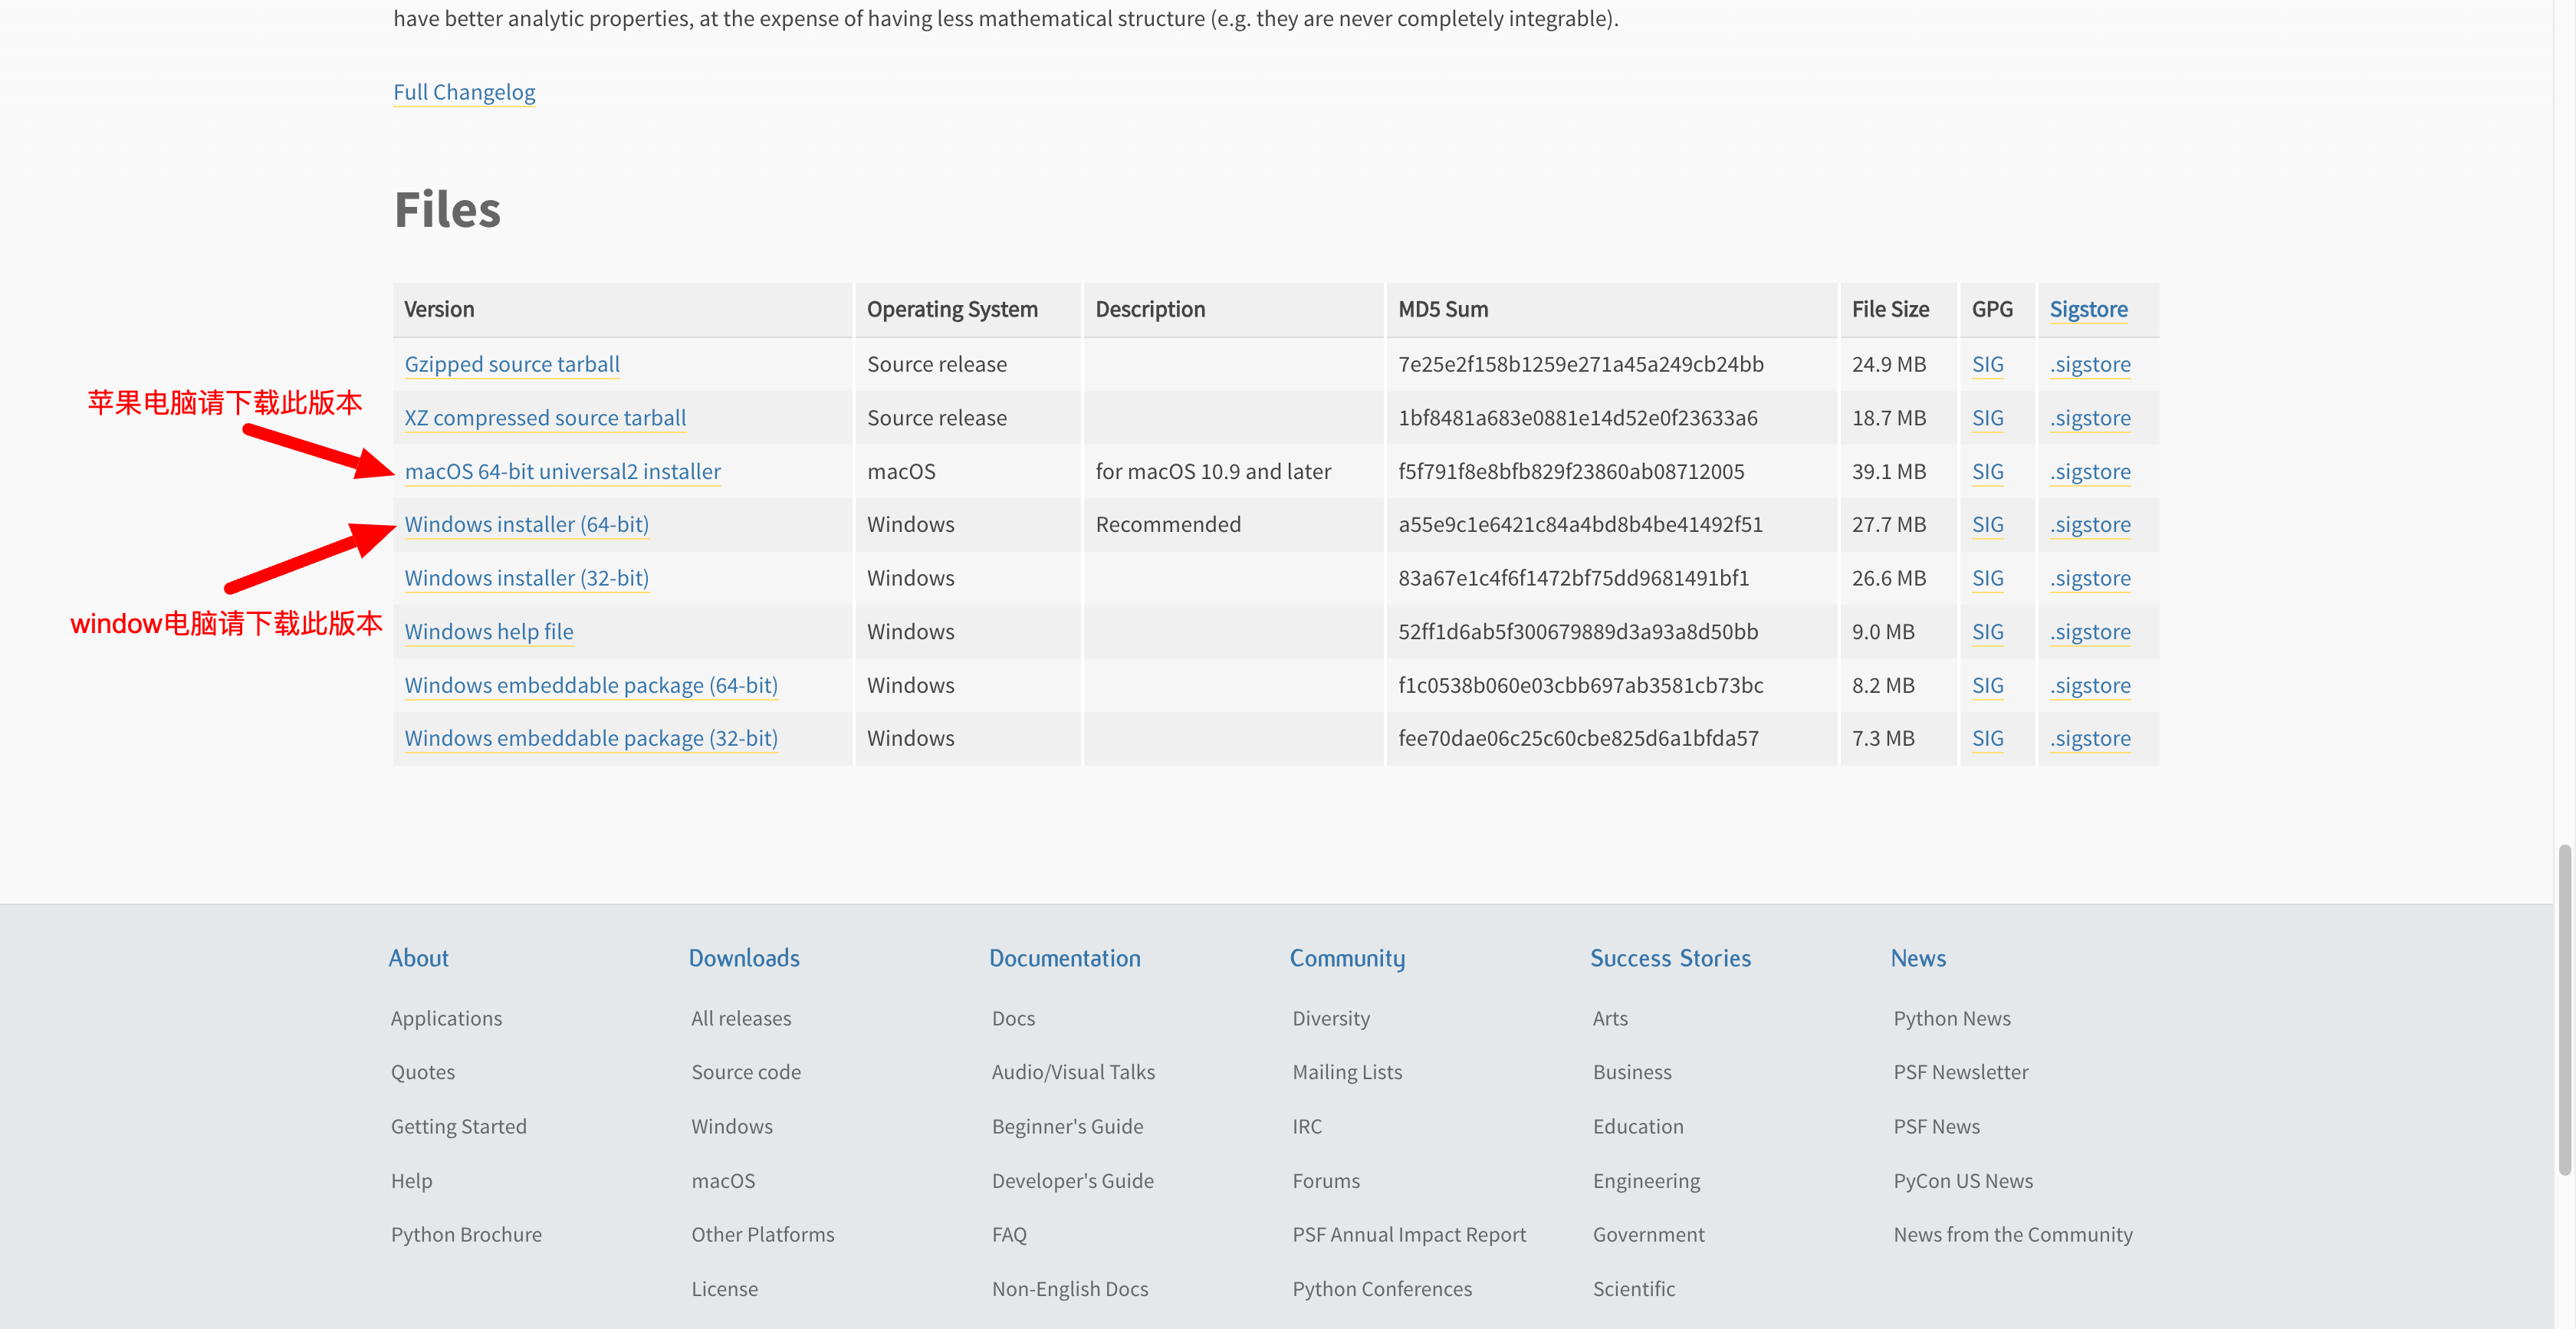Click the vertical page scrollbar
This screenshot has width=2576, height=1329.
pyautogui.click(x=2564, y=1010)
